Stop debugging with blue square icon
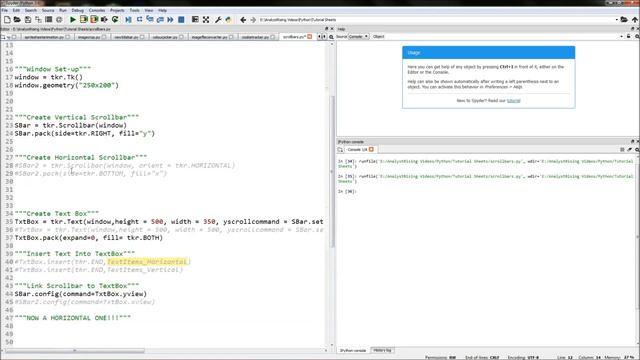640x360 pixels. tap(181, 20)
